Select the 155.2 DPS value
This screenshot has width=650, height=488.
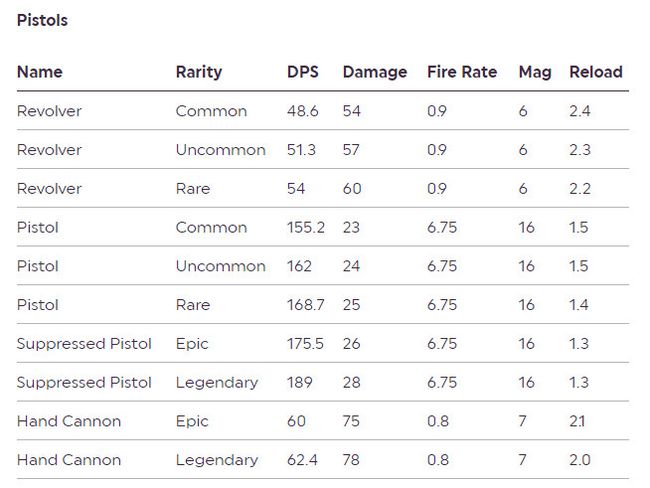tap(306, 227)
